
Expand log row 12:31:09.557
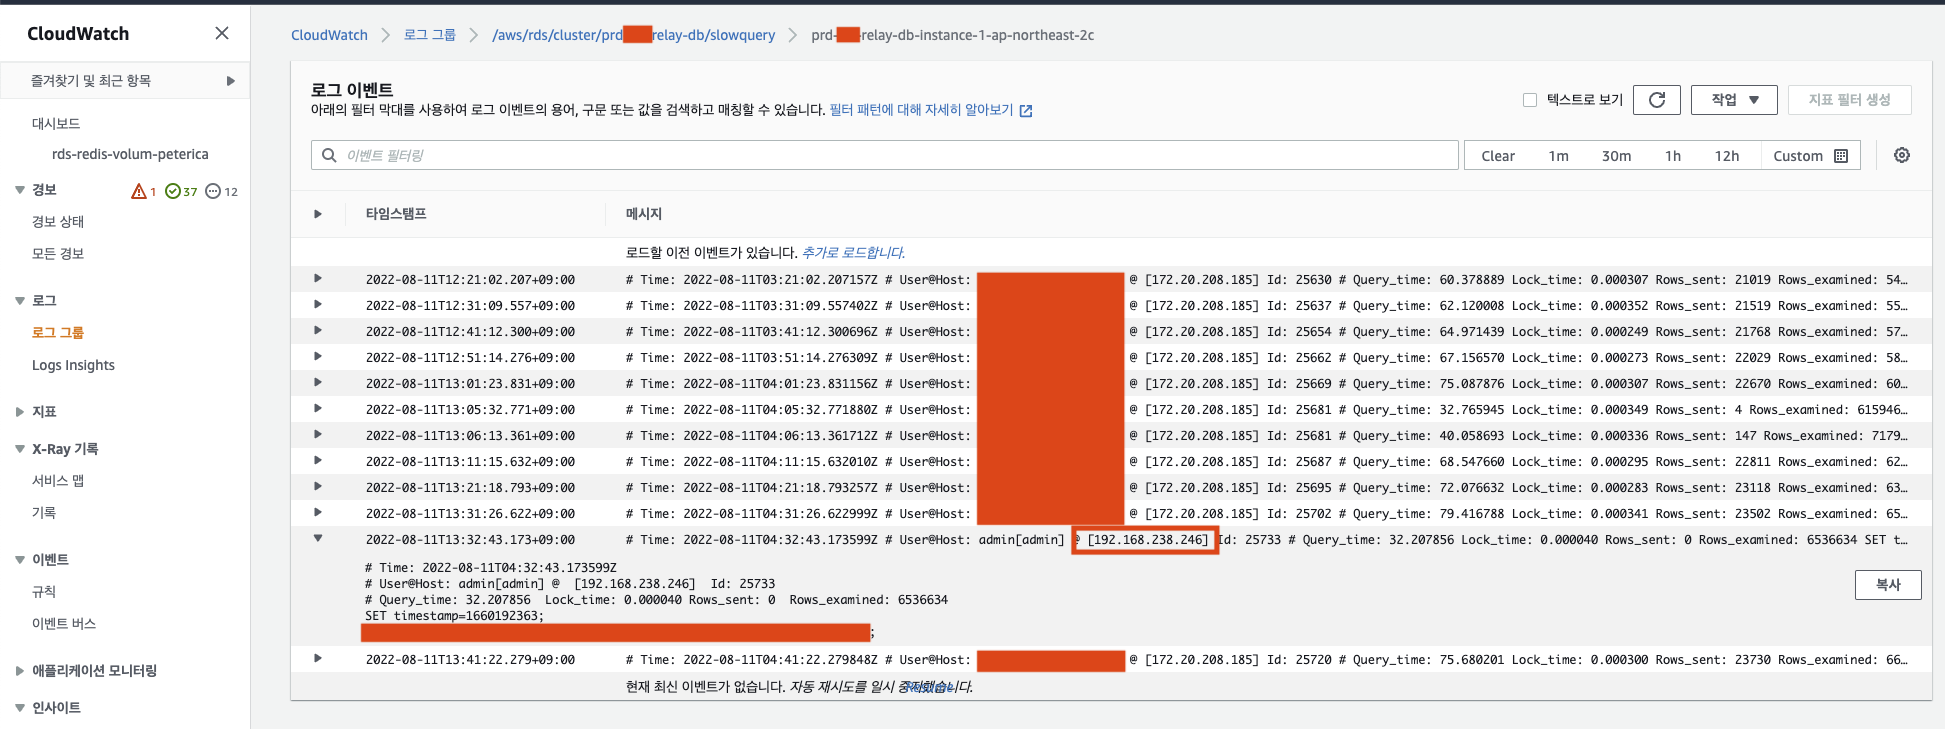318,305
